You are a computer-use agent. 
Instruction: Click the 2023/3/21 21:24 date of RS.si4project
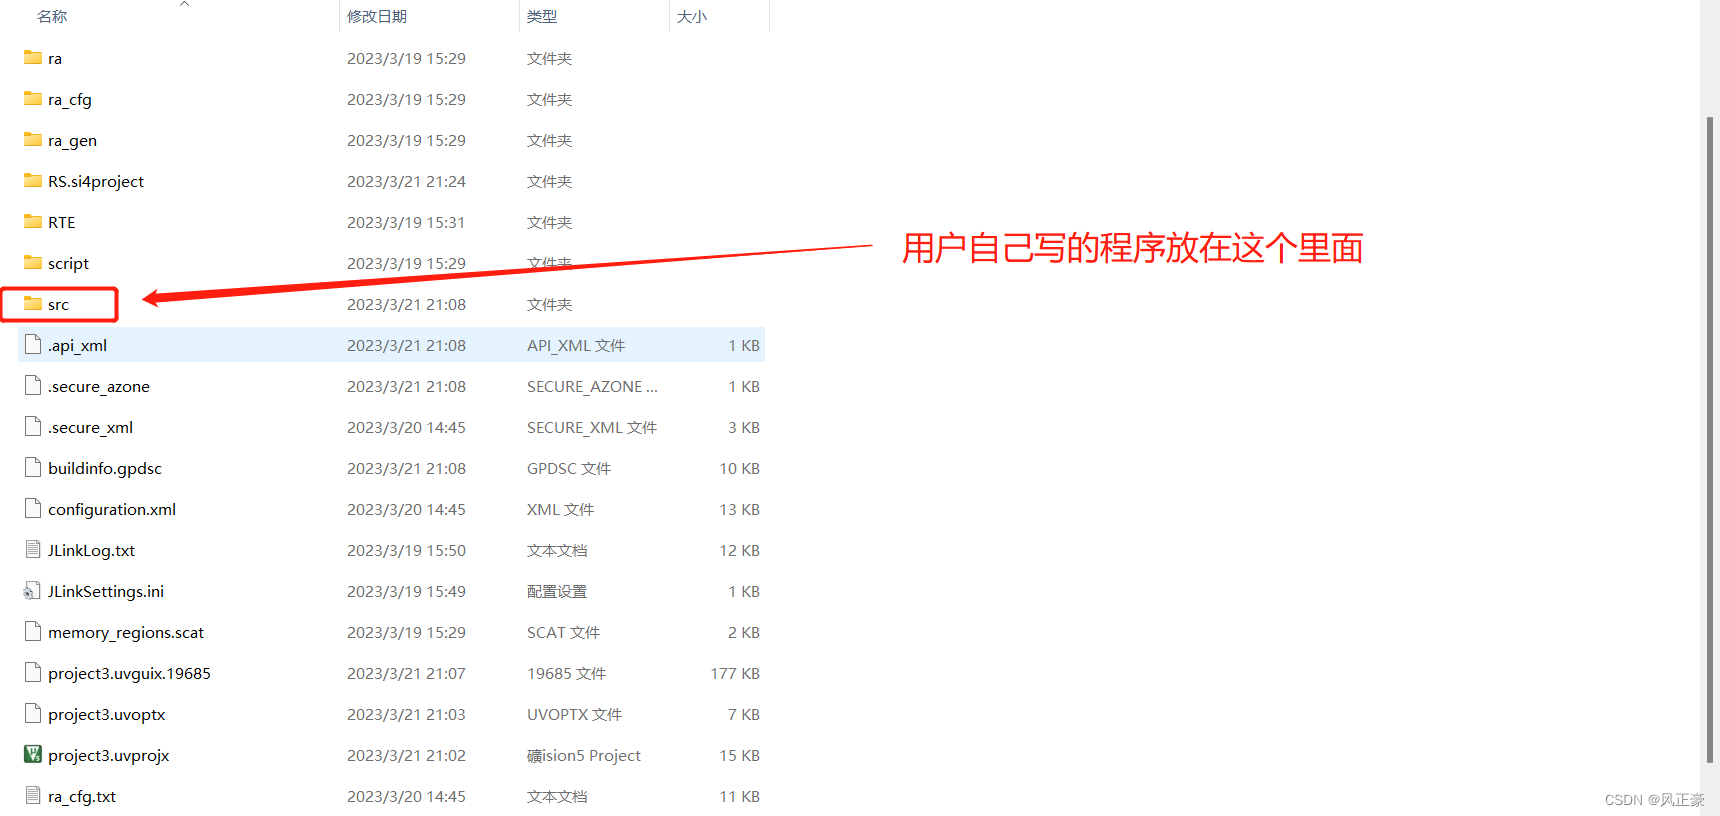[x=406, y=182]
